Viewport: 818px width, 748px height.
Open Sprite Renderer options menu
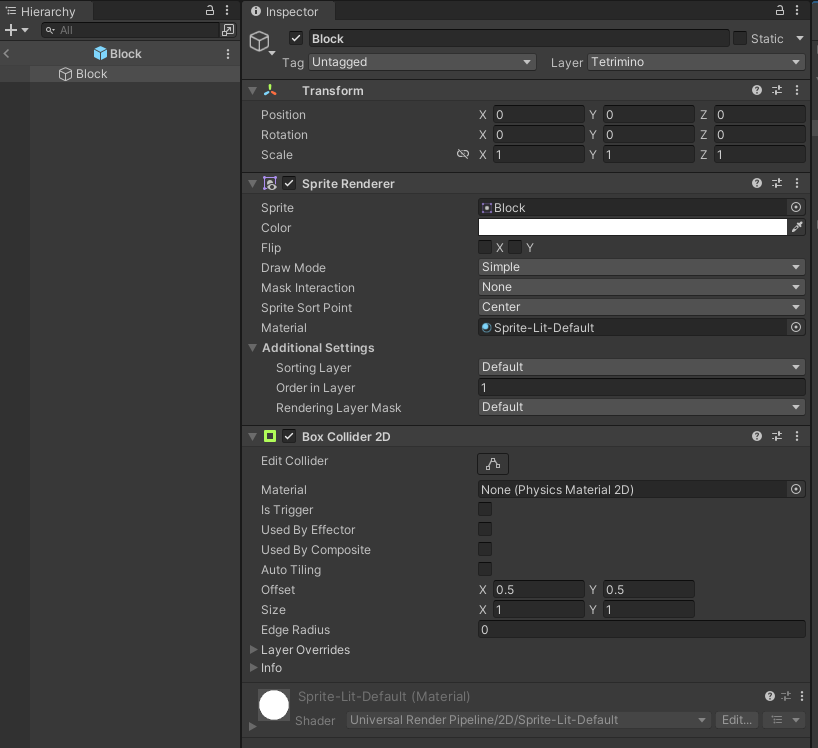(797, 183)
